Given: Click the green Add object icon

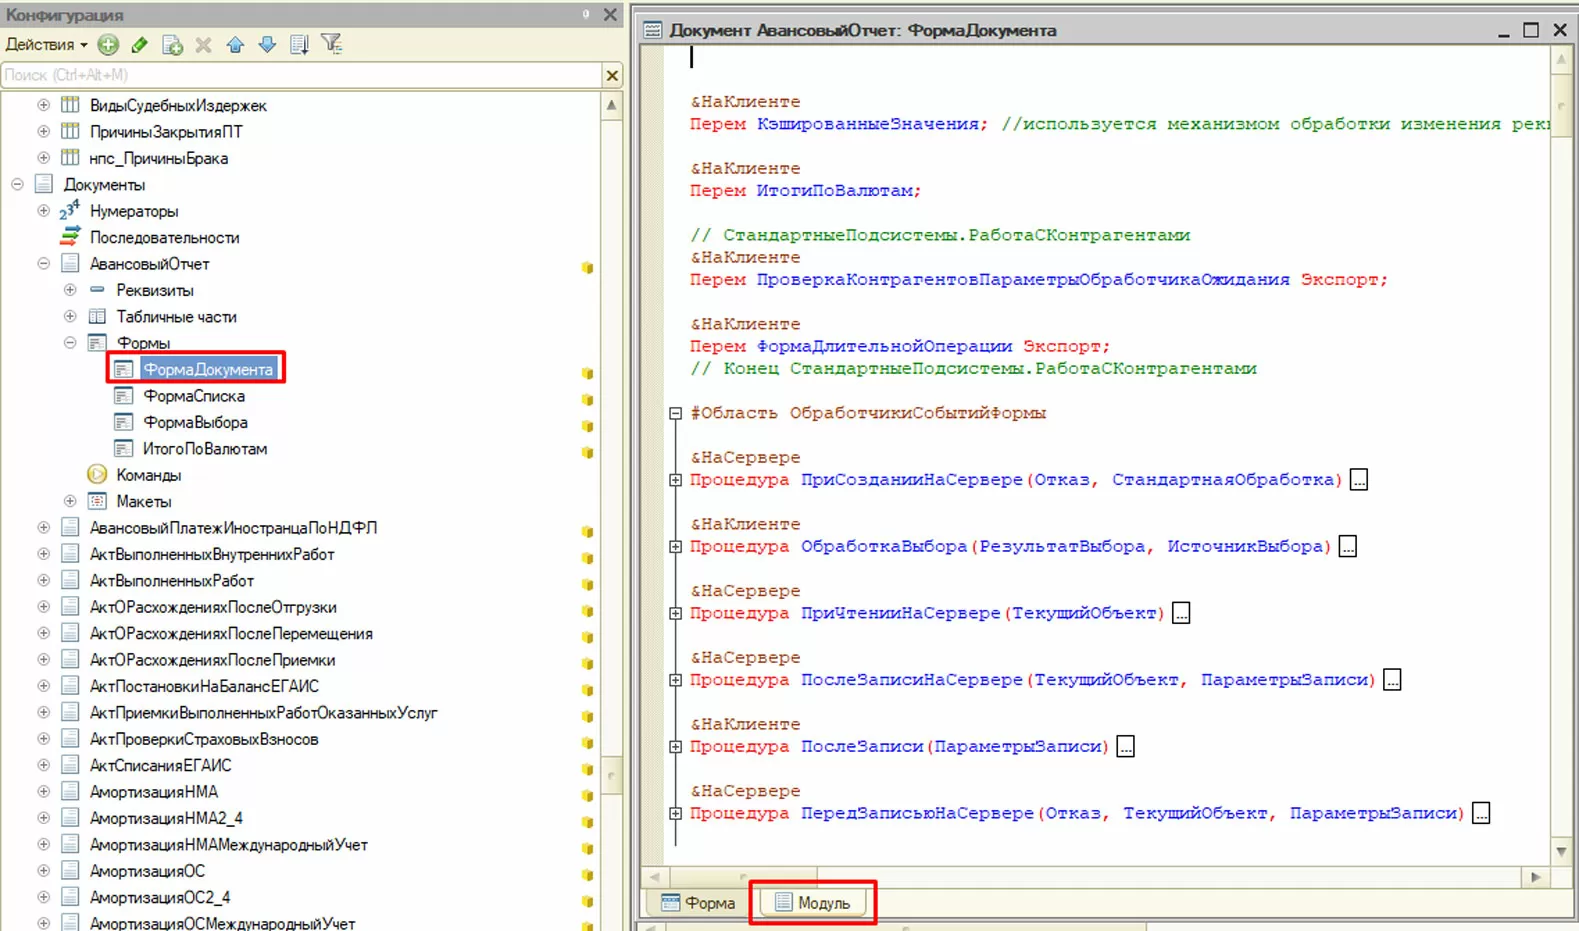Looking at the screenshot, I should [x=108, y=44].
